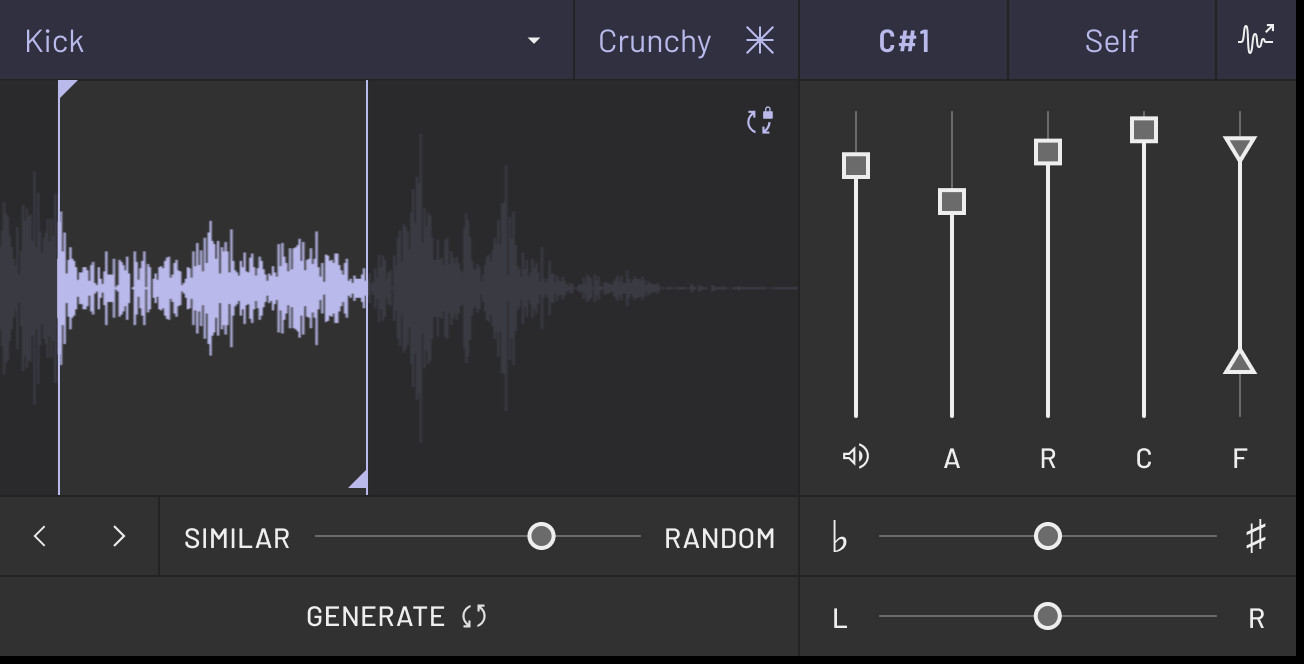This screenshot has width=1304, height=664.
Task: Open the Crunchy style selector
Action: point(655,41)
